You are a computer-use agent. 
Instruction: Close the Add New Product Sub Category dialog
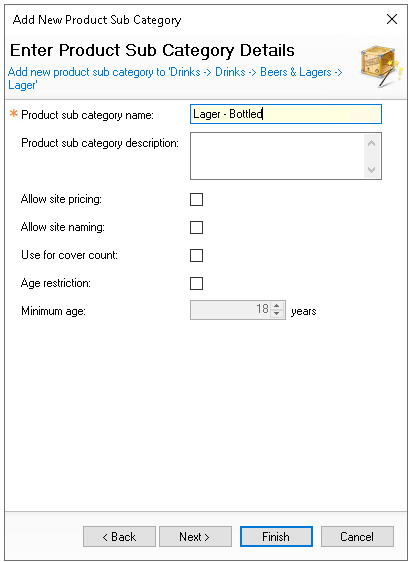tap(392, 19)
